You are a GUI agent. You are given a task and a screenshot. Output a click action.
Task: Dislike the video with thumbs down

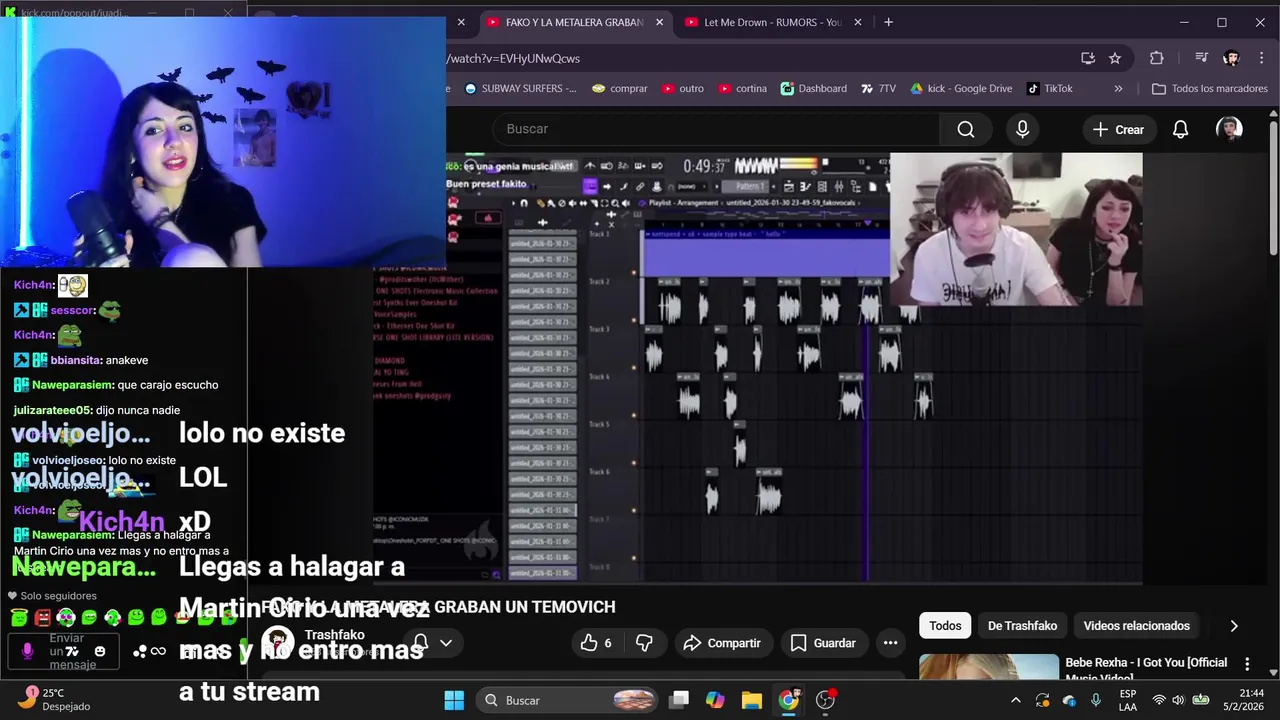pyautogui.click(x=645, y=643)
